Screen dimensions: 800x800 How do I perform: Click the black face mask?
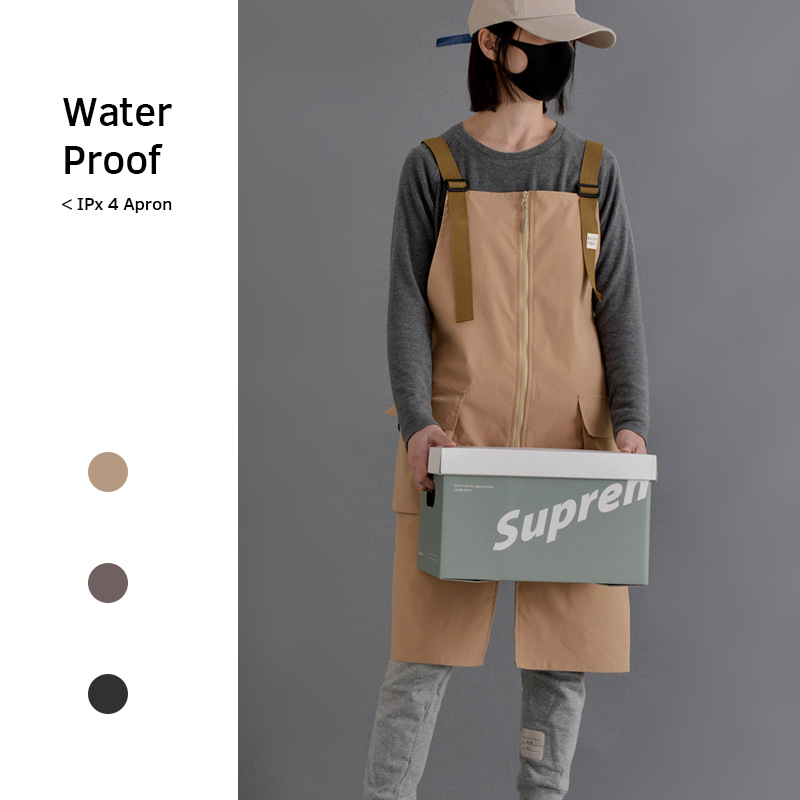point(542,70)
